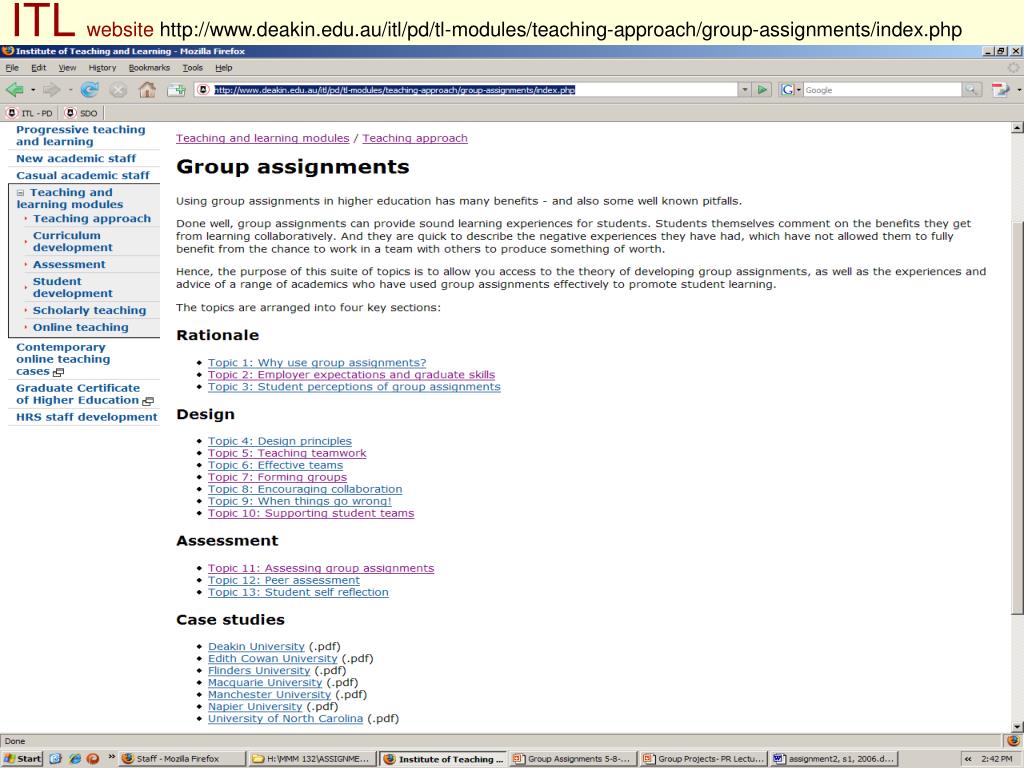Open the address bar URL history dropdown
The width and height of the screenshot is (1024, 768).
(744, 89)
